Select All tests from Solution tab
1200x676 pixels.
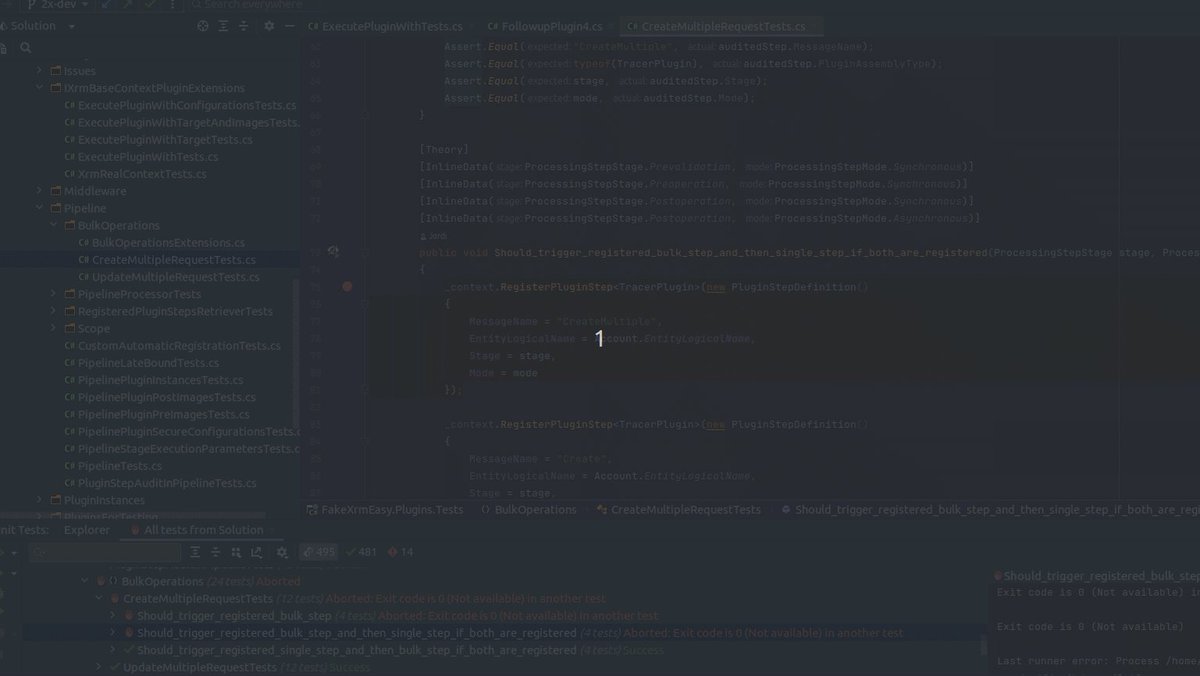point(203,530)
